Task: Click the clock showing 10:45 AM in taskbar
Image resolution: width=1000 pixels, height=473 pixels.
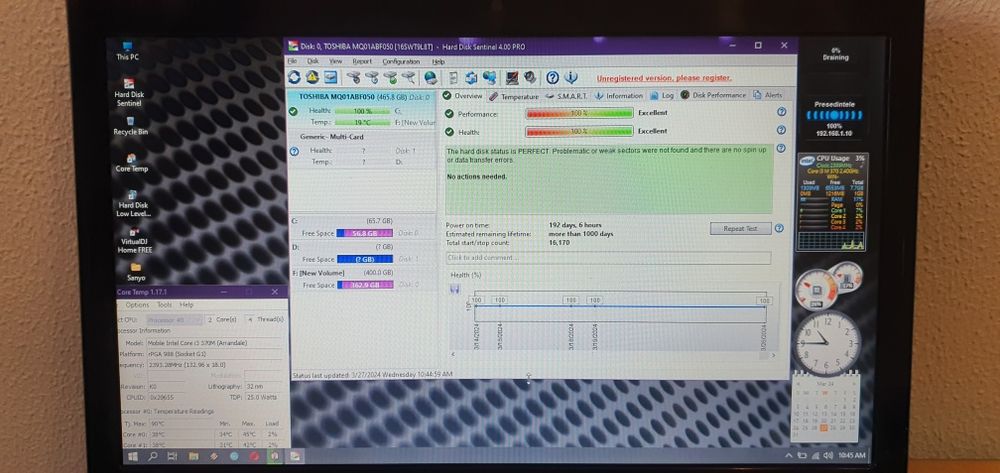Action: tap(852, 455)
